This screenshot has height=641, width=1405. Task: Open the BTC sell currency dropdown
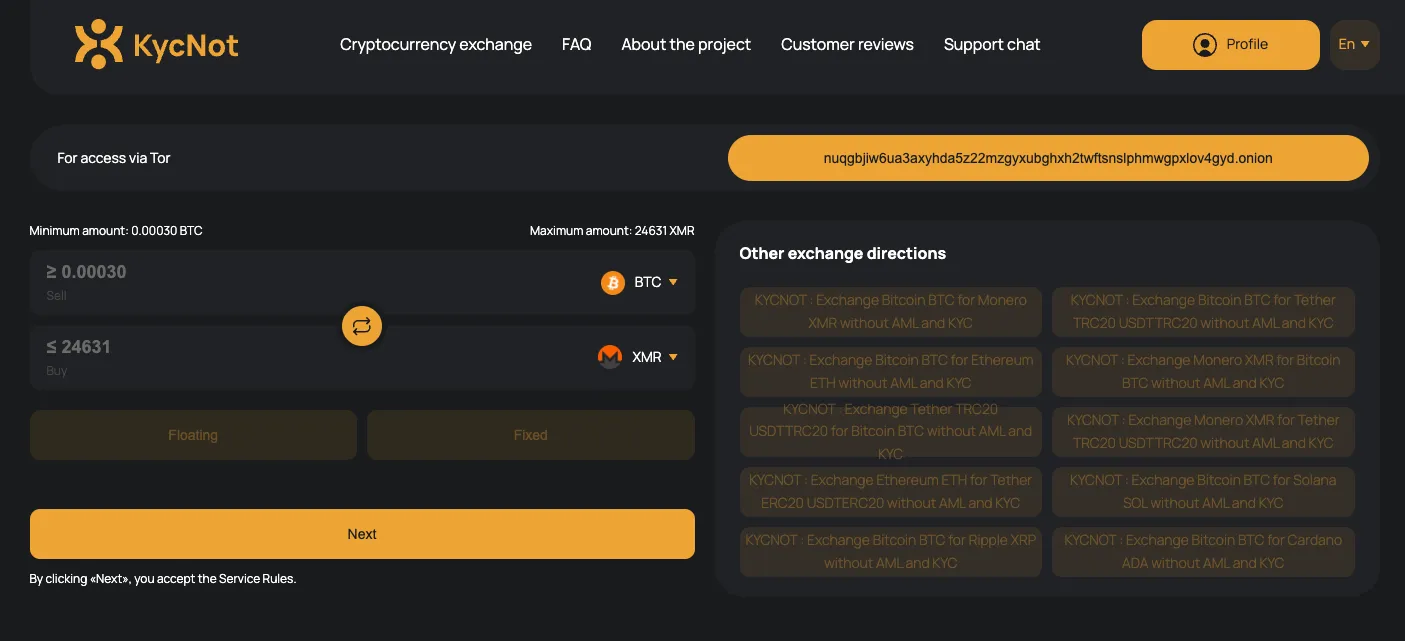[x=640, y=283]
